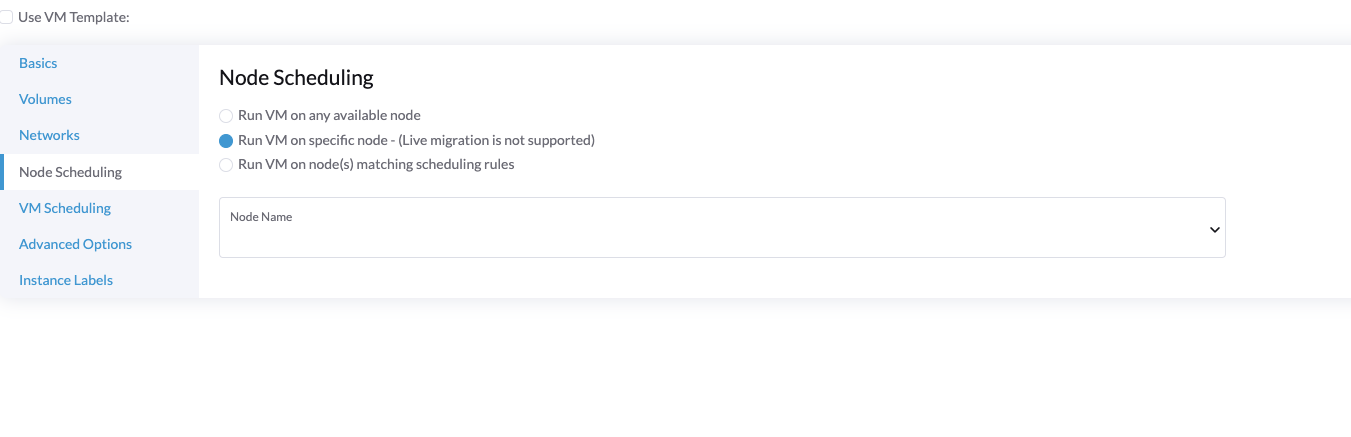Open the Basics tab
This screenshot has width=1351, height=437.
coord(38,63)
